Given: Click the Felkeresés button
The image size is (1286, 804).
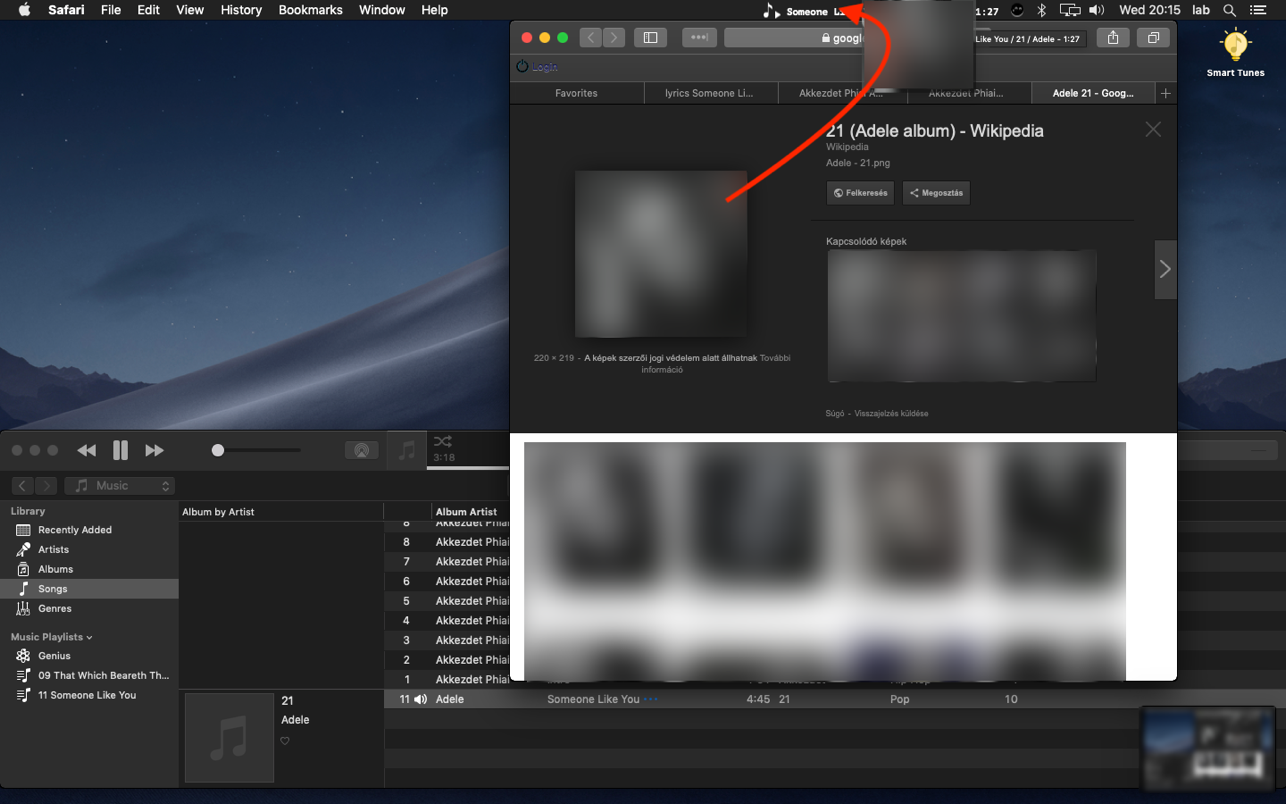Looking at the screenshot, I should point(861,193).
